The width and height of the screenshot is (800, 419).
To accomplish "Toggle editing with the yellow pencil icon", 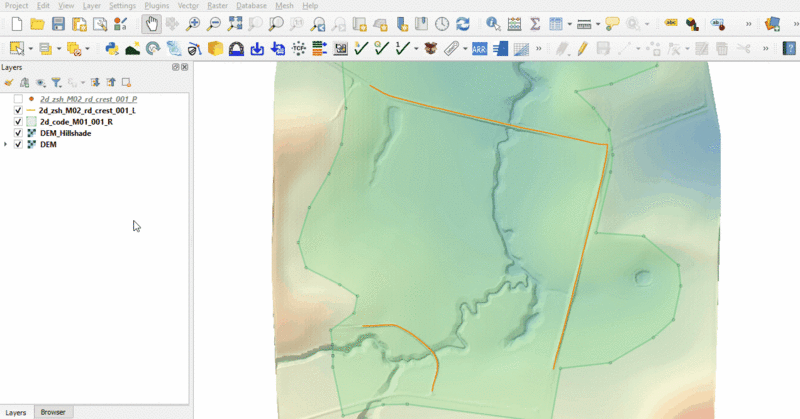I will pos(581,47).
